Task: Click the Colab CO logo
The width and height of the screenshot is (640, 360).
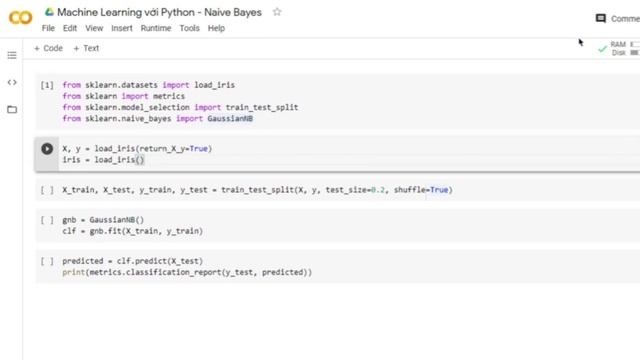Action: (x=20, y=18)
